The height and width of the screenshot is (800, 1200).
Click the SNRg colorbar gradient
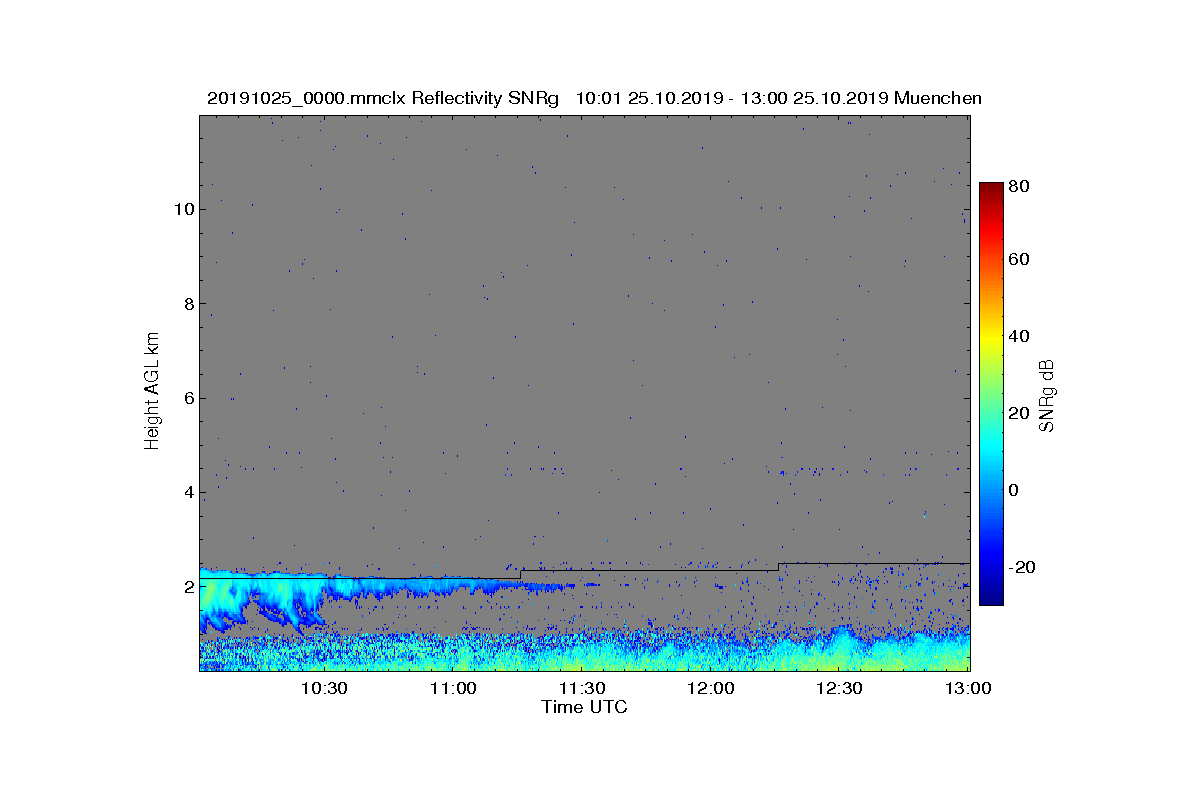(991, 394)
